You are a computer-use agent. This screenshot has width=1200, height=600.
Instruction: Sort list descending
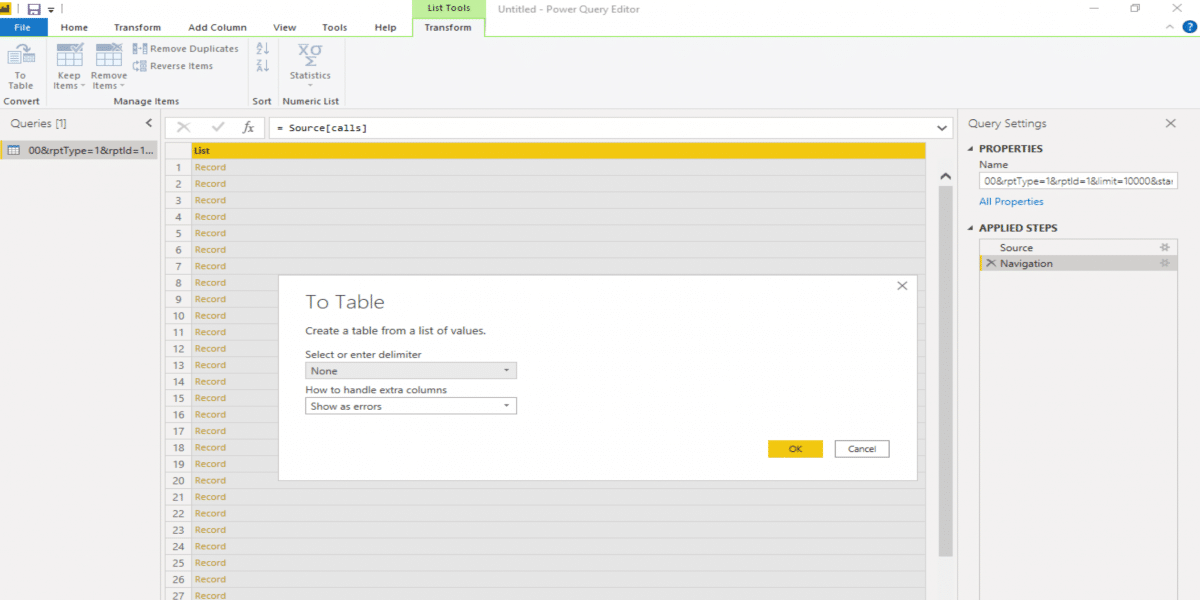coord(263,66)
